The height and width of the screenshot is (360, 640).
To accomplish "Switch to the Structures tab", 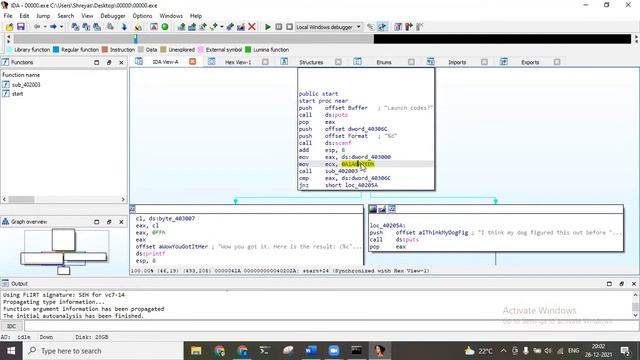I will (x=311, y=62).
